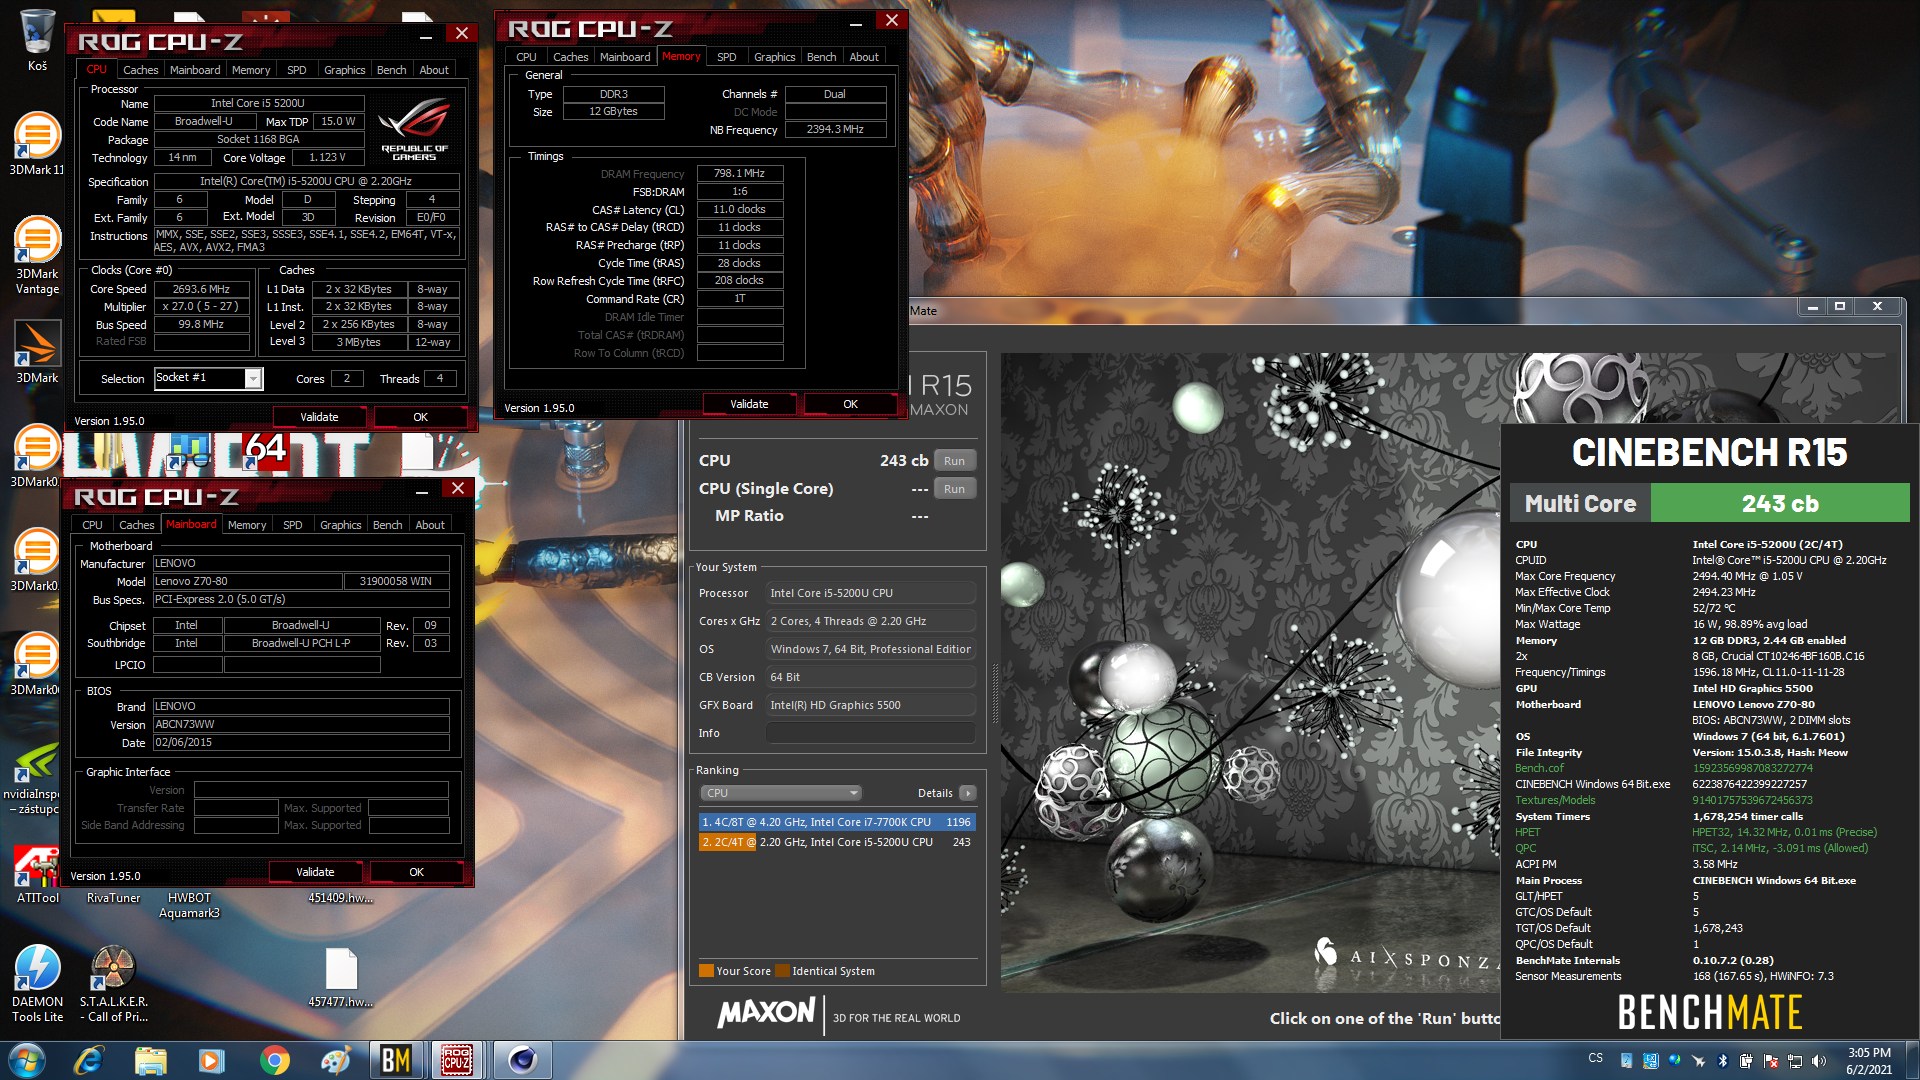1920x1080 pixels.
Task: Click the HPET entry under System Timers
Action: pos(1527,832)
